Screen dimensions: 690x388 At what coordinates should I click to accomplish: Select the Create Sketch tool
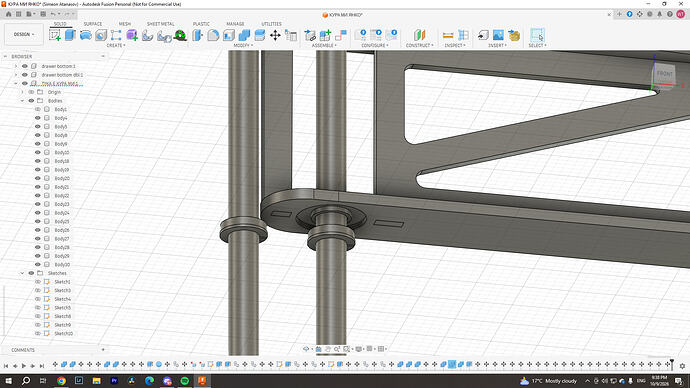tap(55, 35)
